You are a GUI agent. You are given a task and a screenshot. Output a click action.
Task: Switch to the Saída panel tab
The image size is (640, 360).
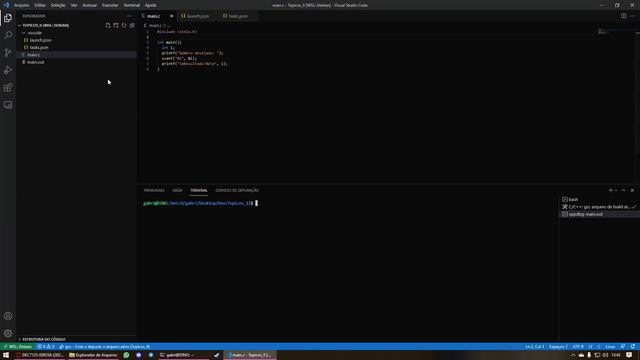[x=177, y=190]
